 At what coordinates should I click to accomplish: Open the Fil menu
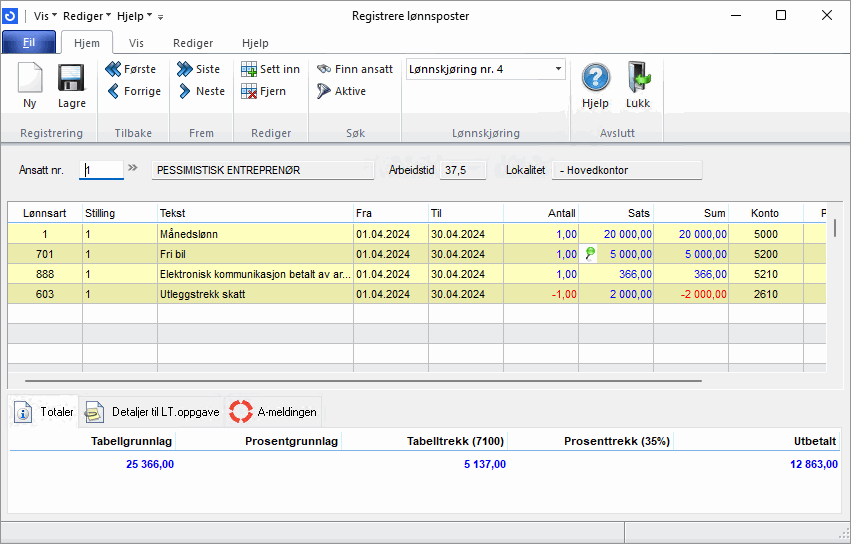click(27, 43)
